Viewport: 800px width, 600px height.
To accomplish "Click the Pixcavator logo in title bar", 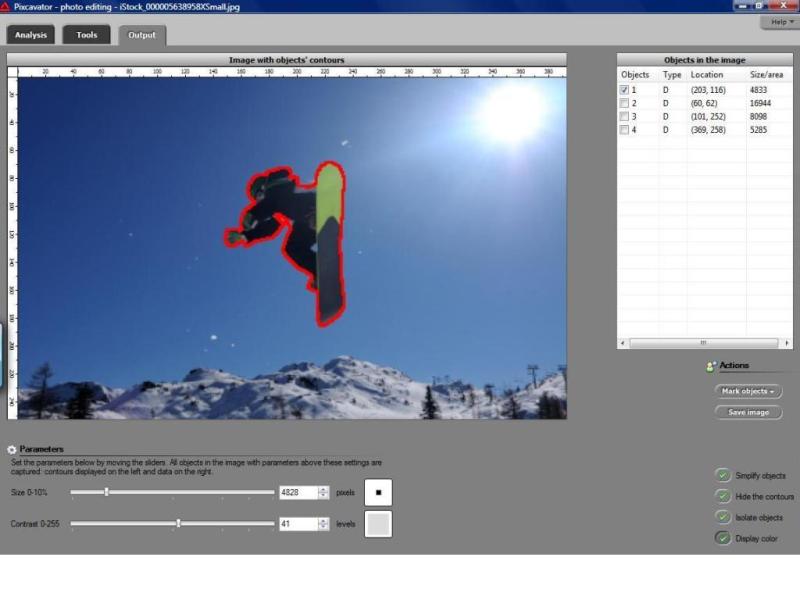I will pos(6,6).
